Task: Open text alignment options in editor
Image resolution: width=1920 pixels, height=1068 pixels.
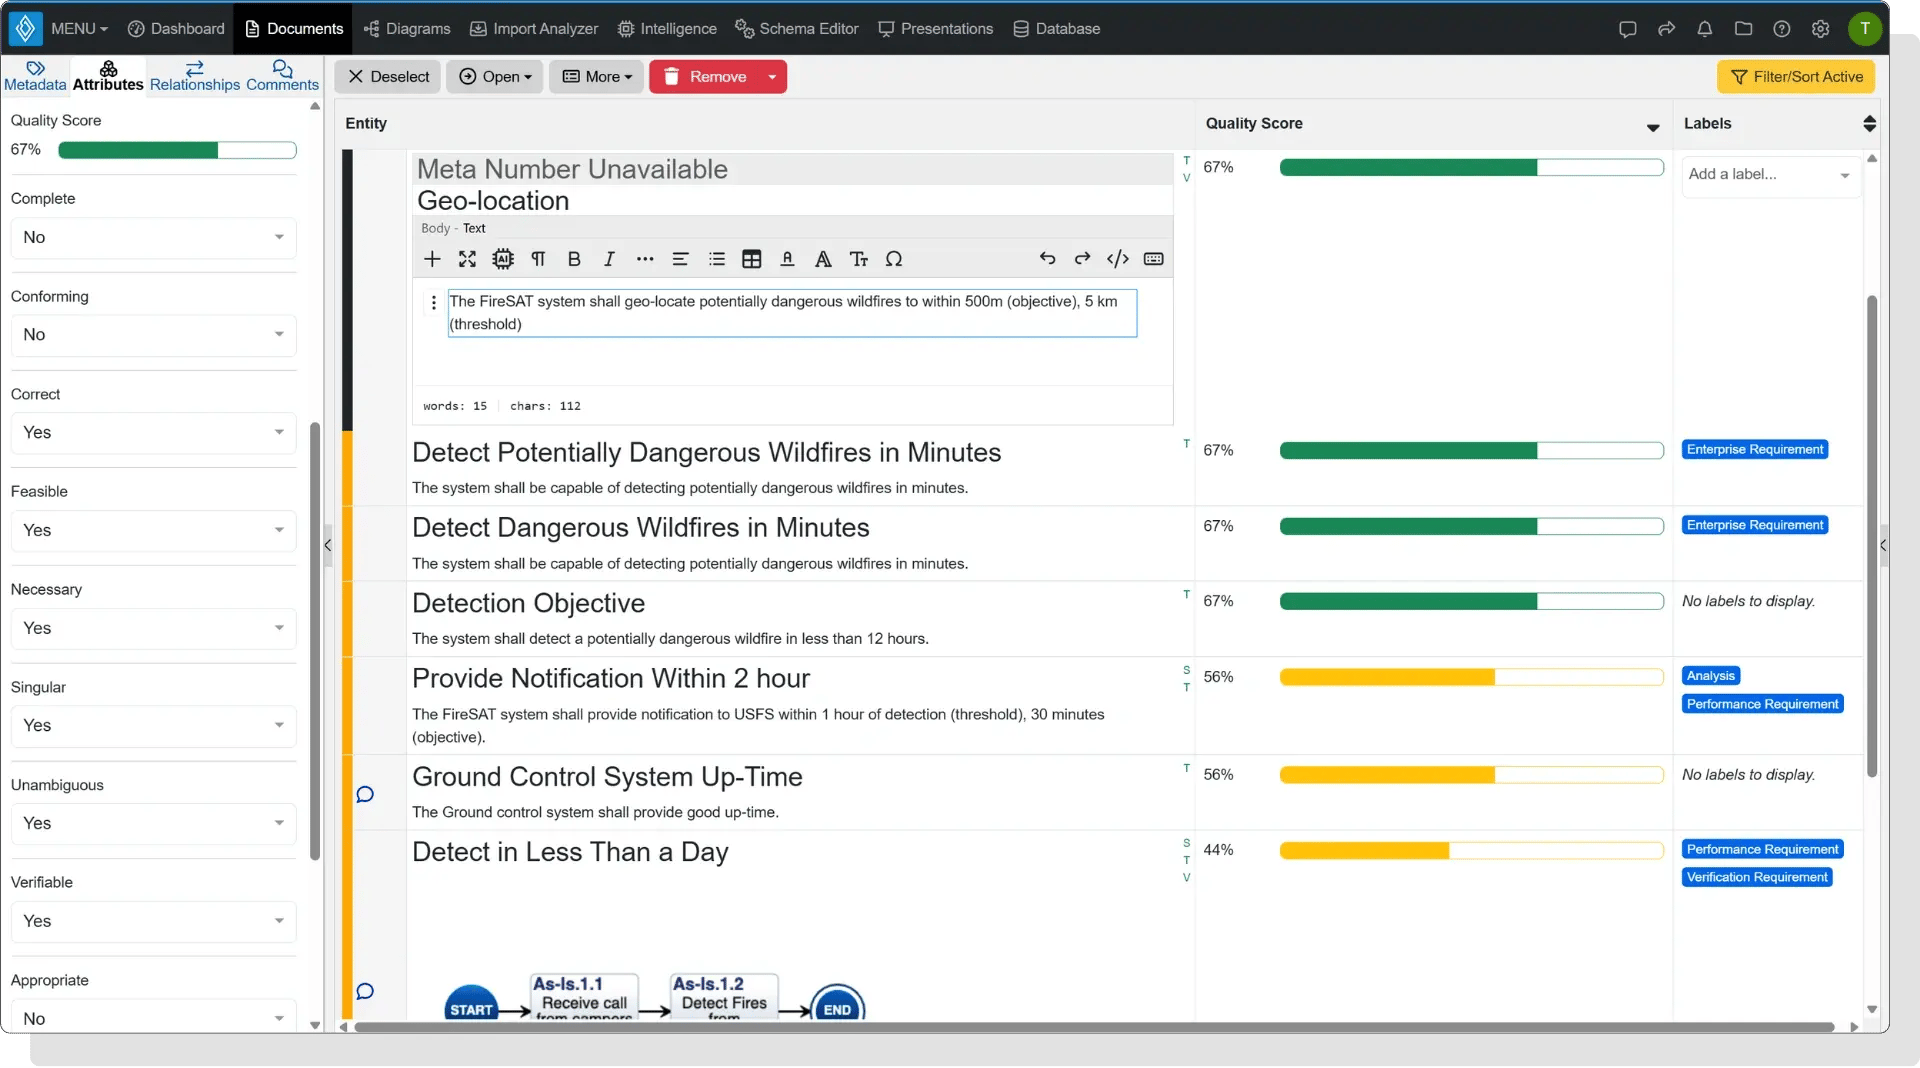Action: pos(681,259)
